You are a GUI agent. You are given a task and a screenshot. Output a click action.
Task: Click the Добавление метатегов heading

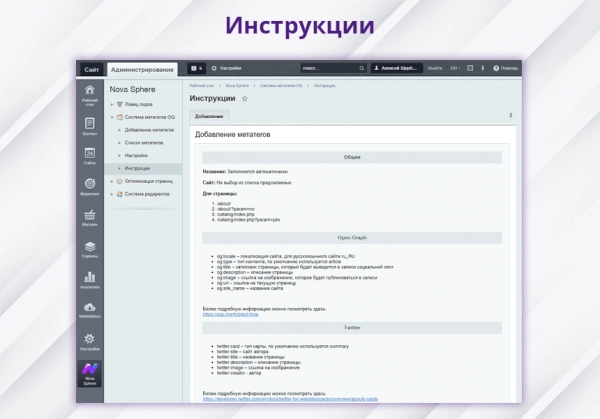pyautogui.click(x=233, y=134)
